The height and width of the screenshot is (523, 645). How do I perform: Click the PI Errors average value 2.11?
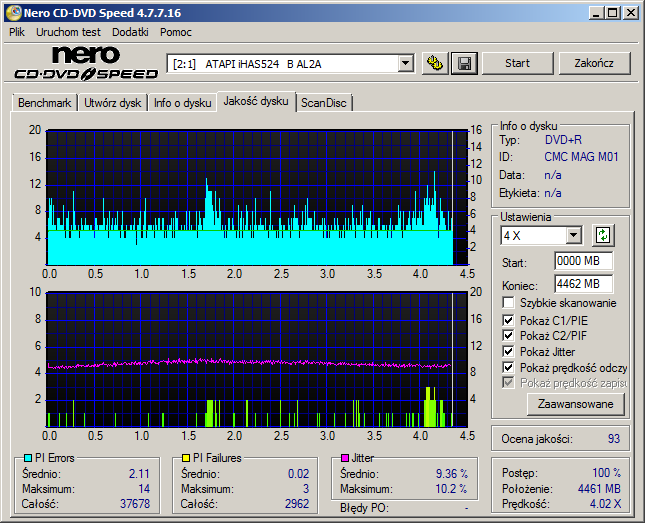tap(139, 474)
